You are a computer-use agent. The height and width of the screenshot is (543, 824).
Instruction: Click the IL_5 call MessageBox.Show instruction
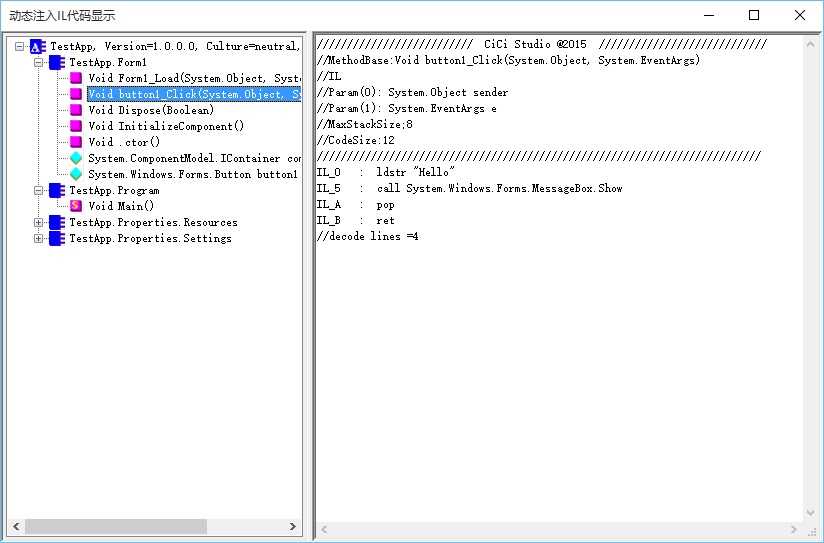tap(470, 188)
